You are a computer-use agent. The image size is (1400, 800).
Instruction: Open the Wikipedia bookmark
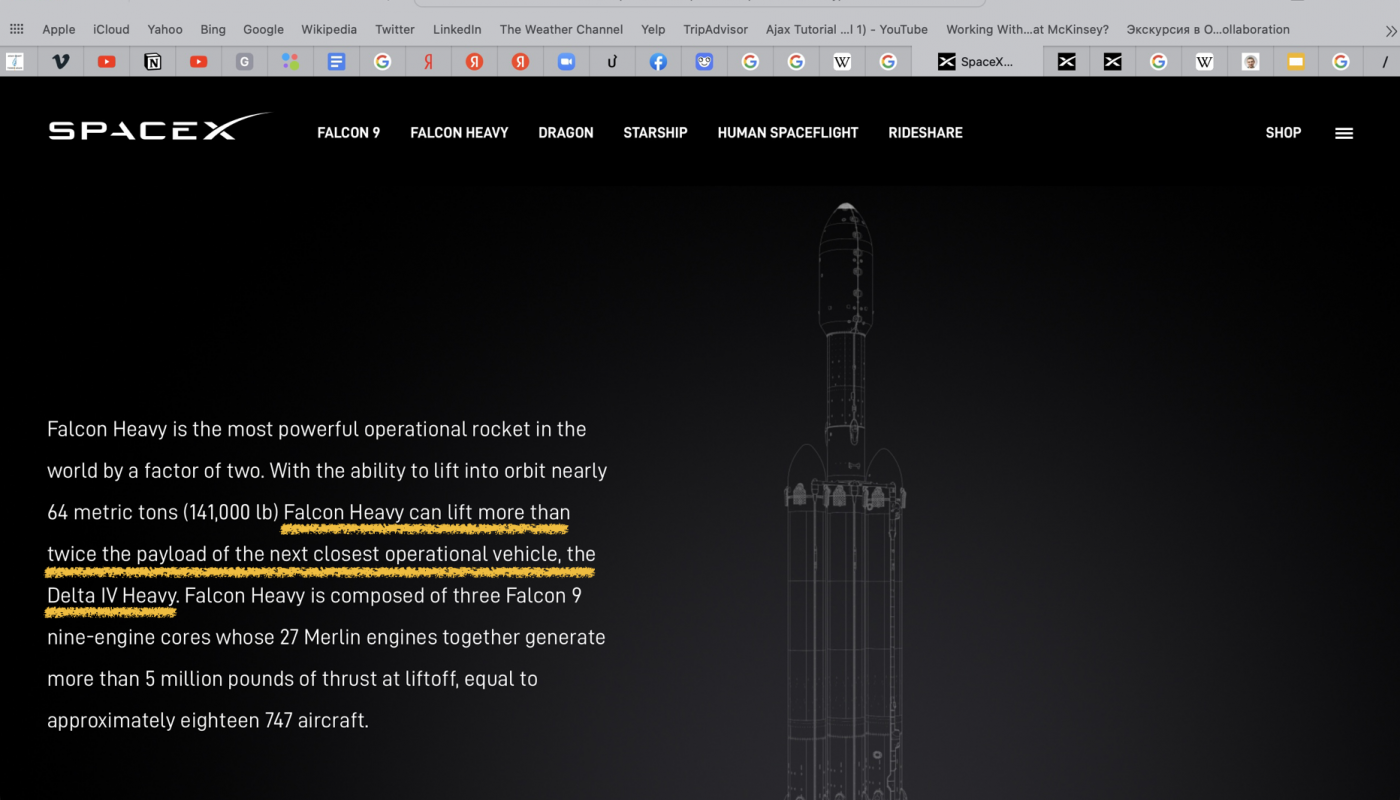329,30
